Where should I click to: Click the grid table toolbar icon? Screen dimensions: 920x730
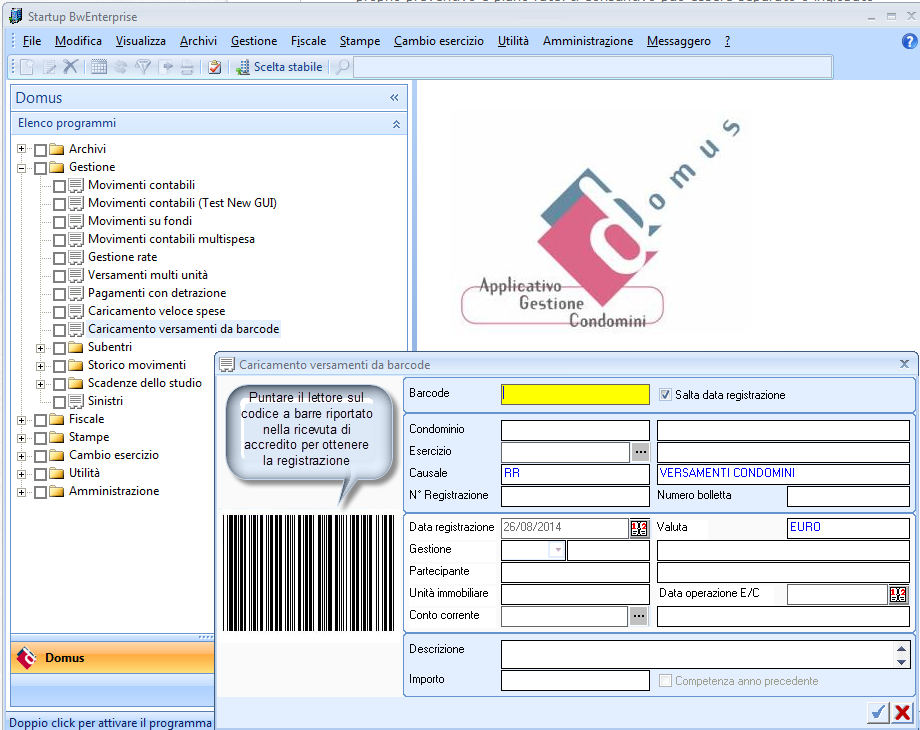pos(99,67)
